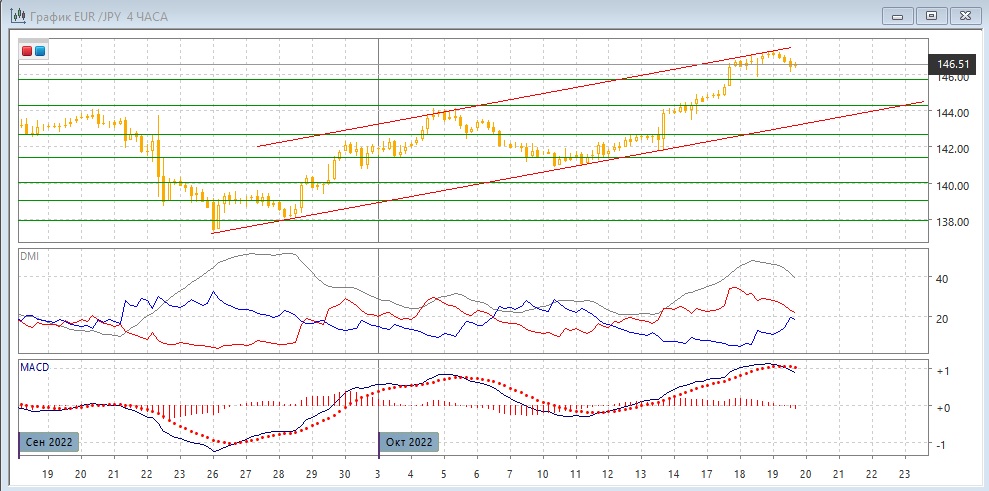Click the Сен 2022 month marker
Screen dimensions: 989x491
[x=48, y=441]
